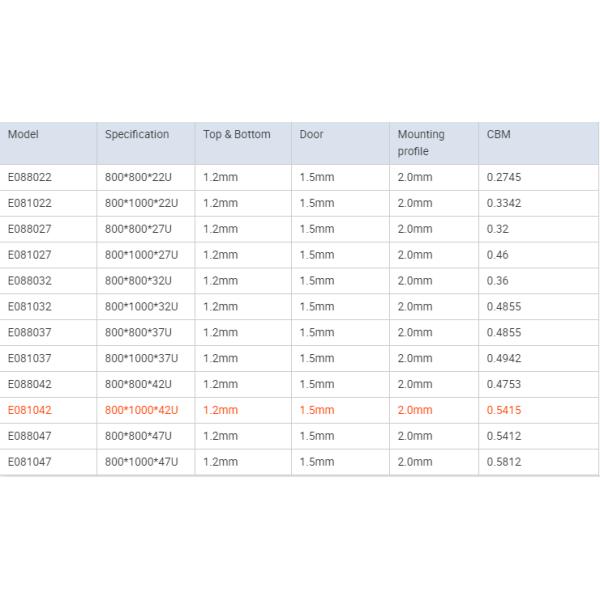
Task: Select the Top & Bottom column header
Action: click(237, 134)
